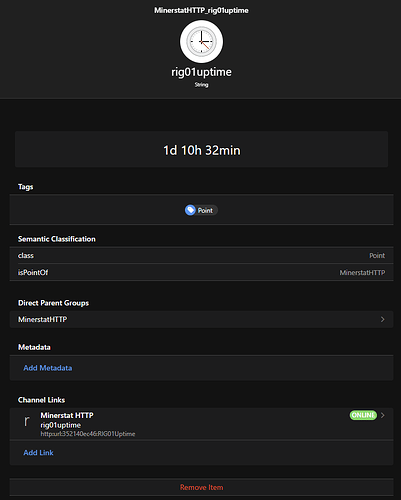Open the MinerstatHTTP parent group row

point(201,319)
